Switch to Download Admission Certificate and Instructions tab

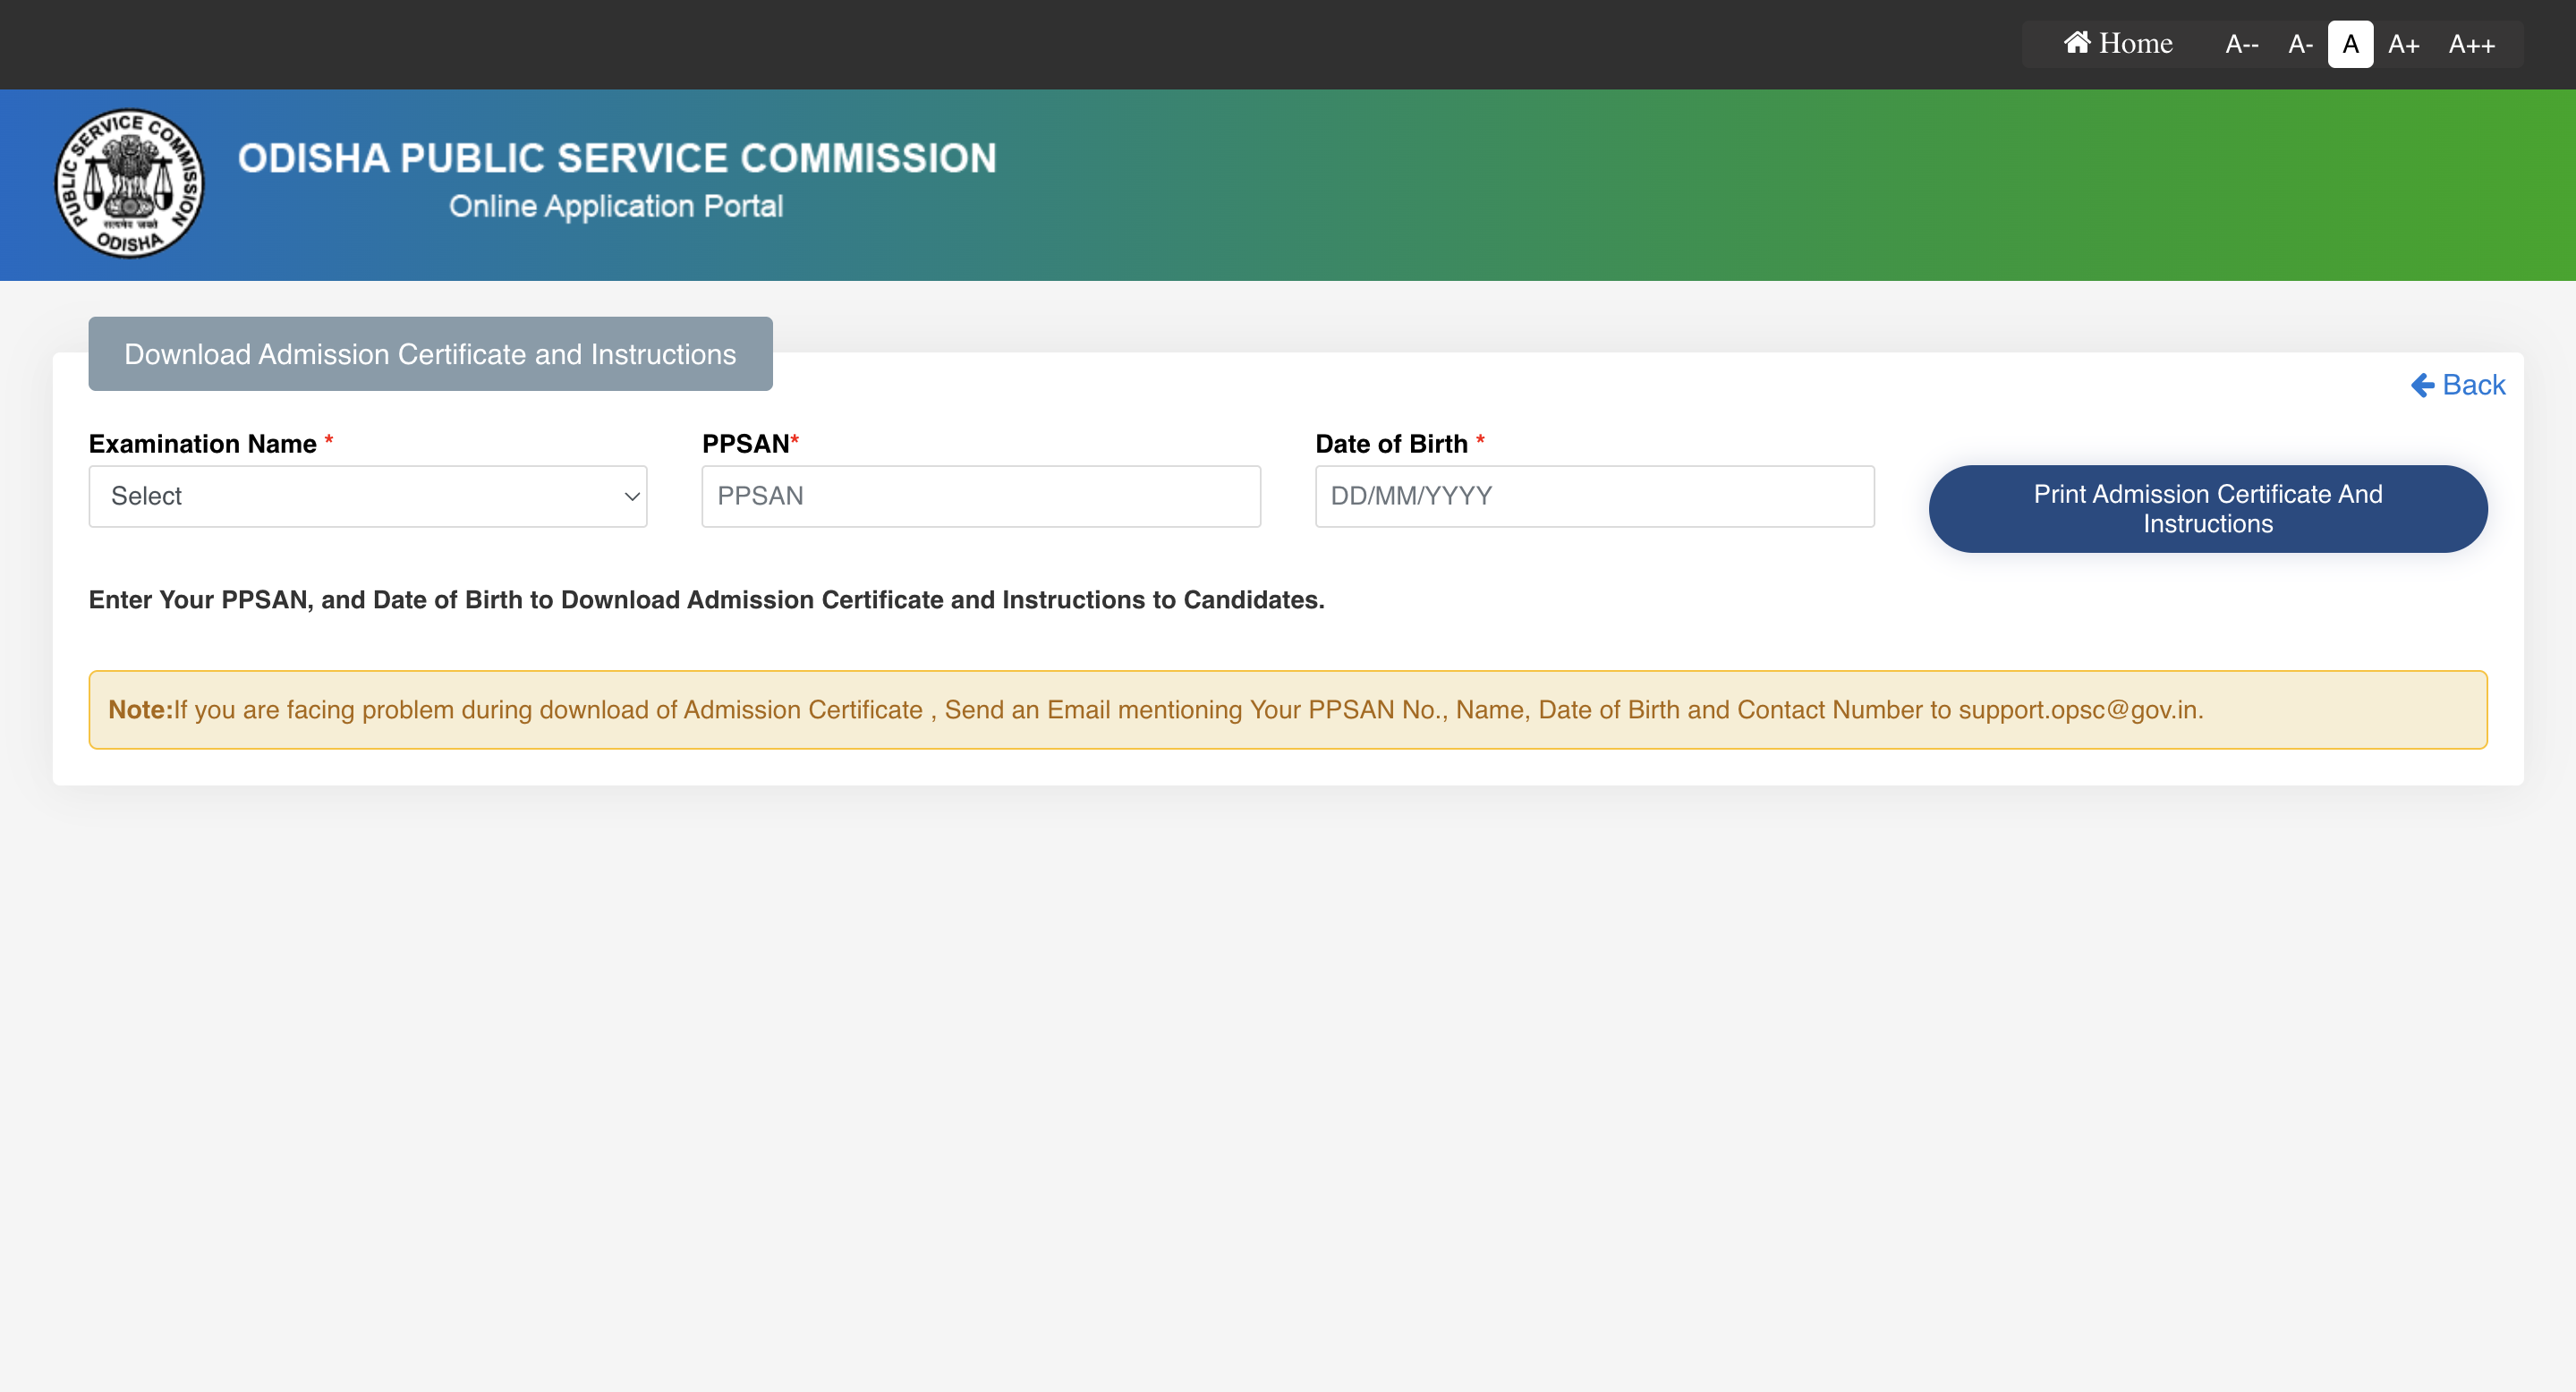click(x=430, y=353)
